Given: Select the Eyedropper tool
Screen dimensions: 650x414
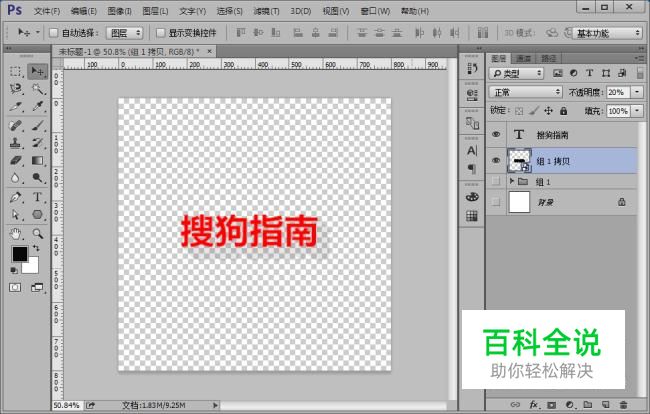Looking at the screenshot, I should [x=37, y=107].
